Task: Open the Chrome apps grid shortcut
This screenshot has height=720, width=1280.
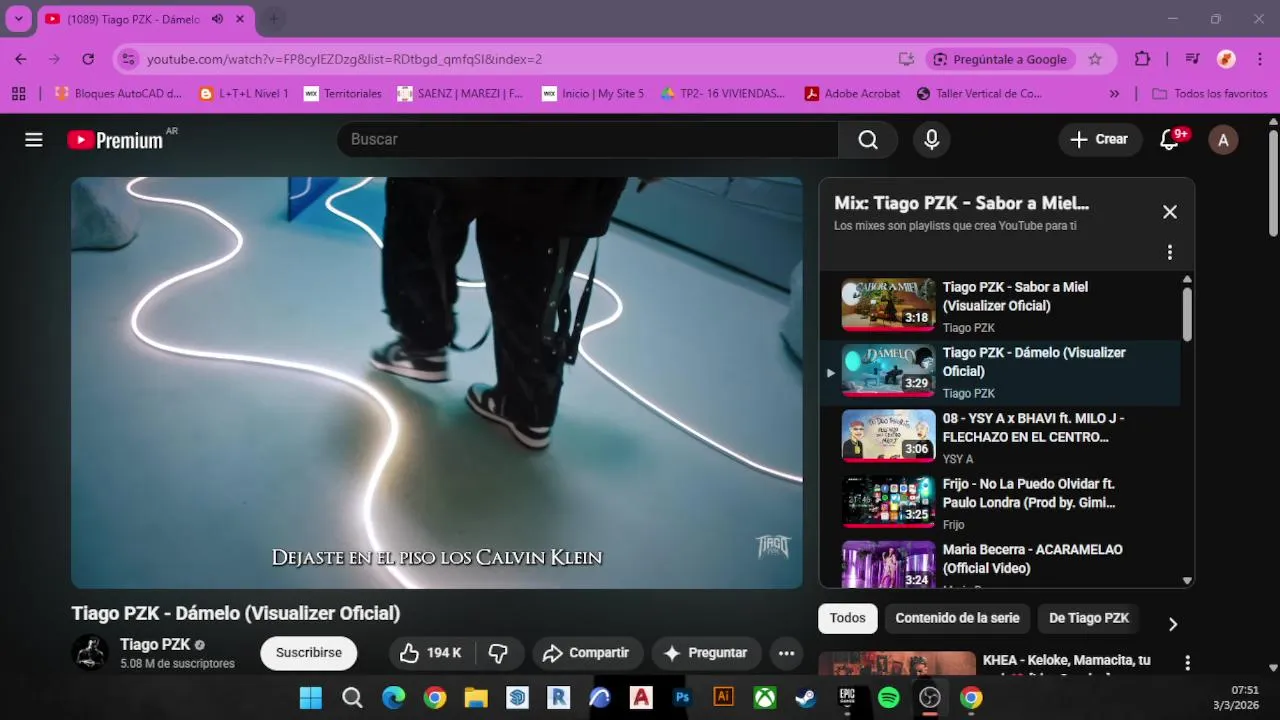Action: [18, 94]
